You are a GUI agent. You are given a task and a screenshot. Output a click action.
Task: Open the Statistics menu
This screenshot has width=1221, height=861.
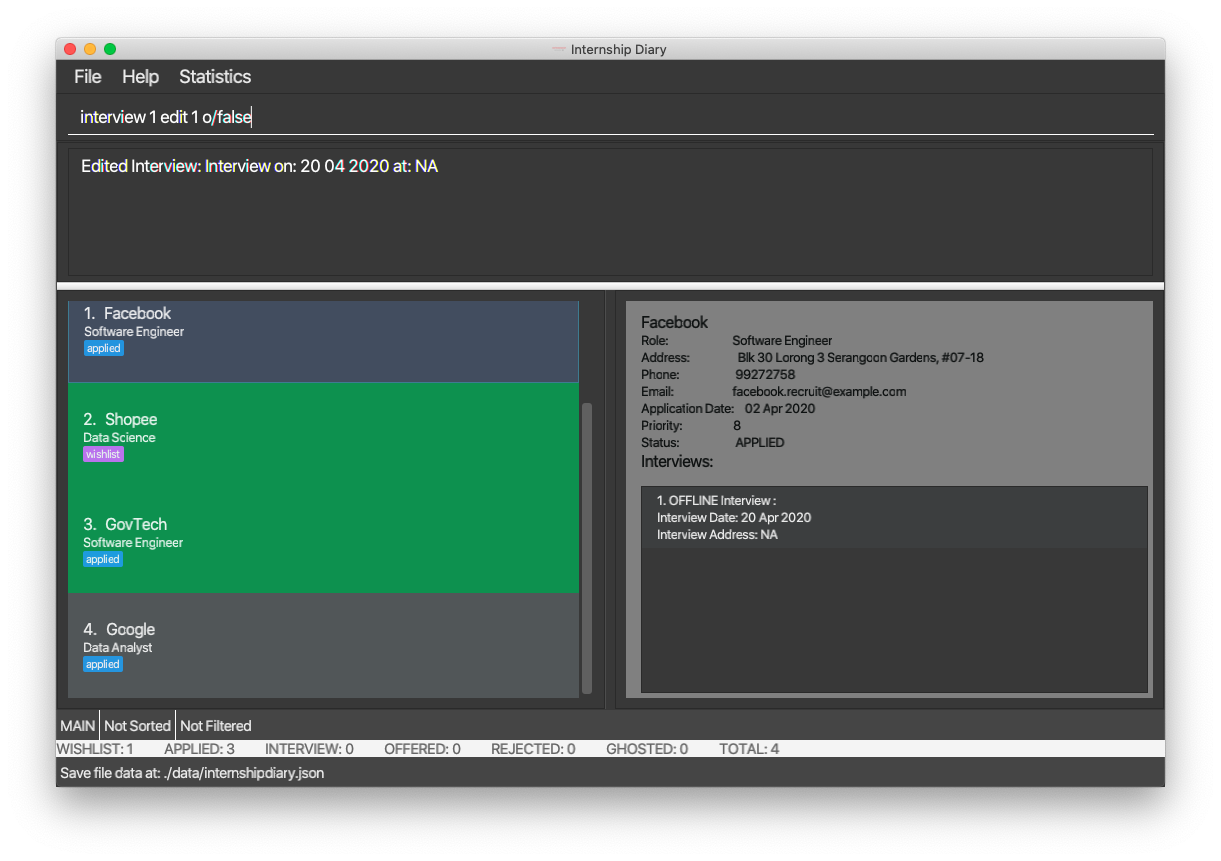pos(215,77)
